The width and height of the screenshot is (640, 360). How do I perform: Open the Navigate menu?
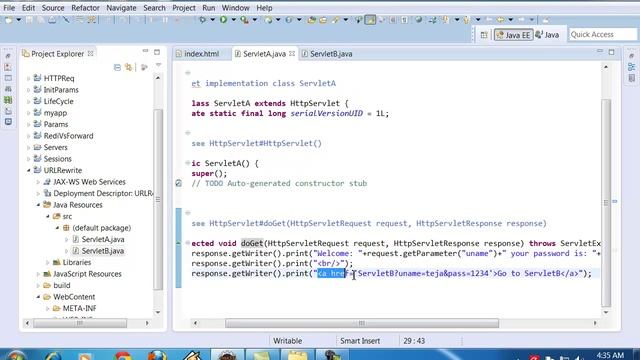point(121,8)
